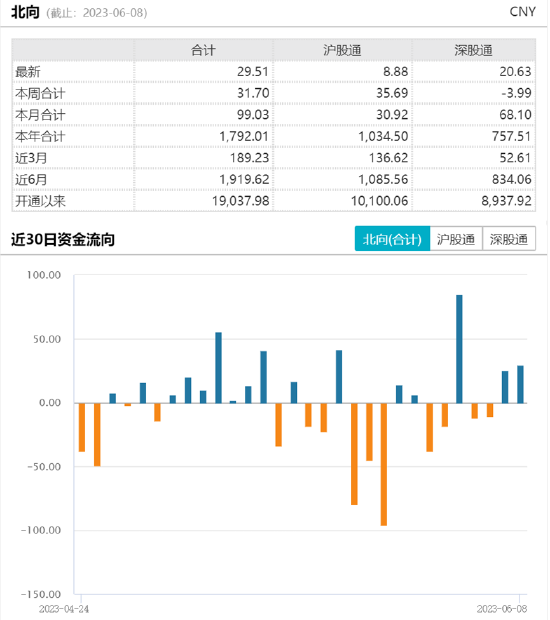Click the value 29.51 in the table
This screenshot has height=620, width=550.
point(253,72)
